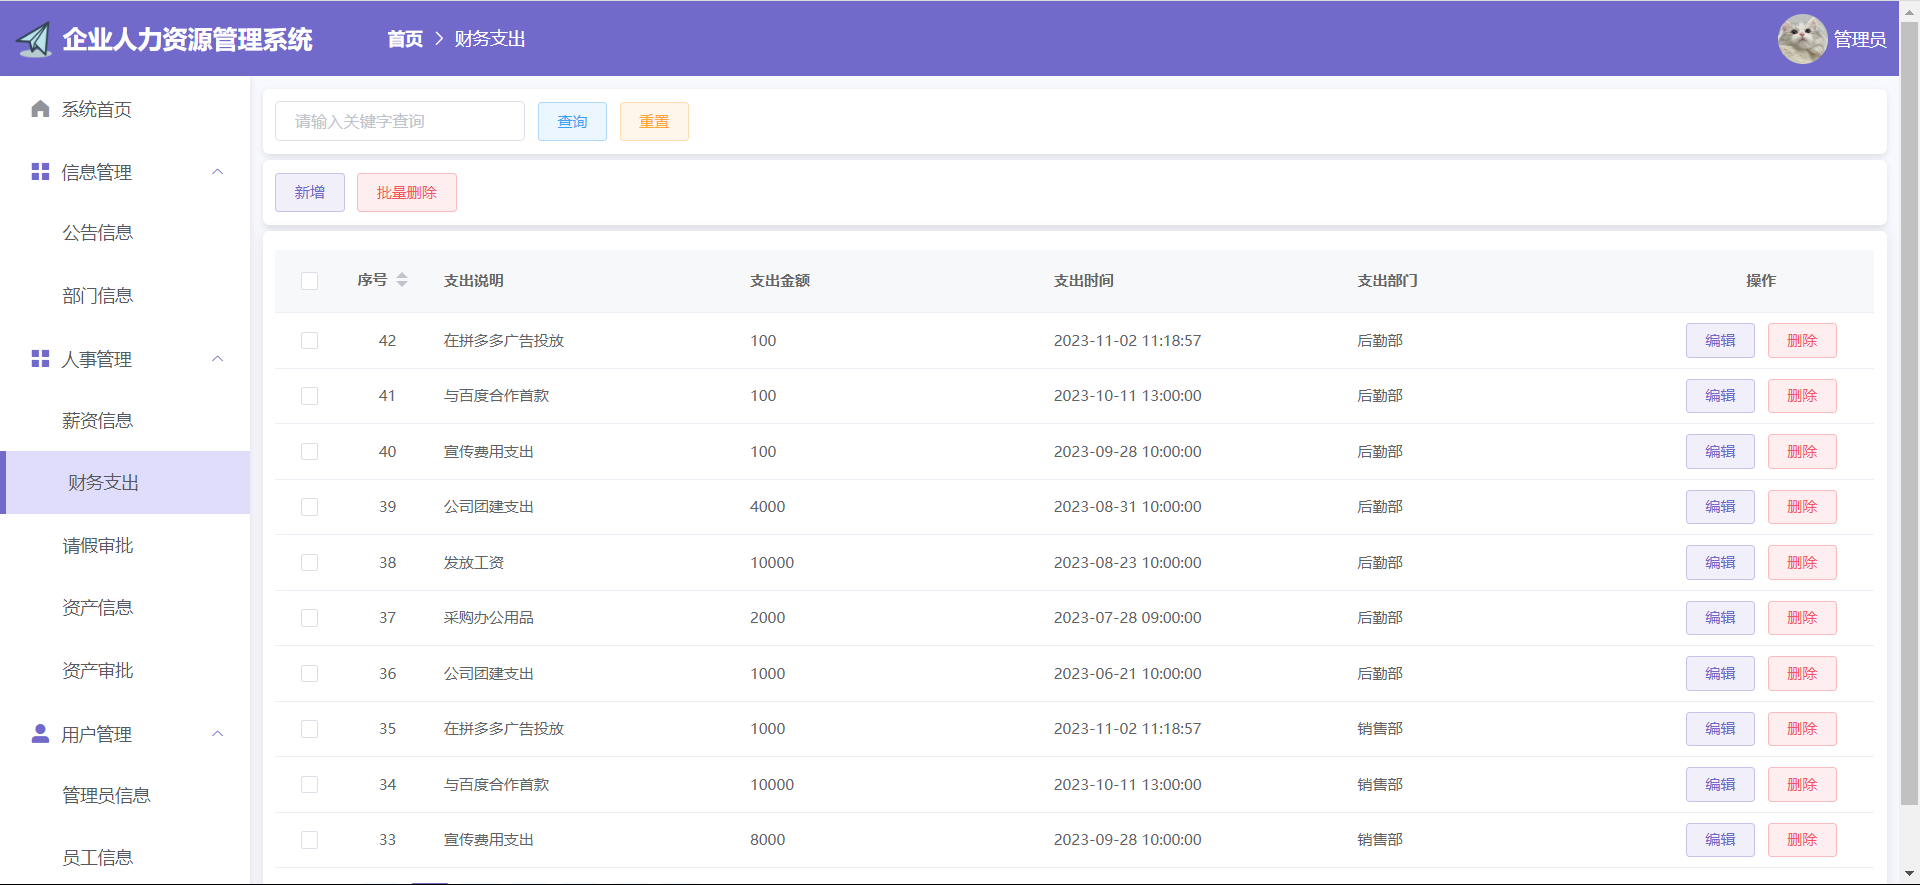
Task: Focus the keyword search input field
Action: pyautogui.click(x=400, y=121)
